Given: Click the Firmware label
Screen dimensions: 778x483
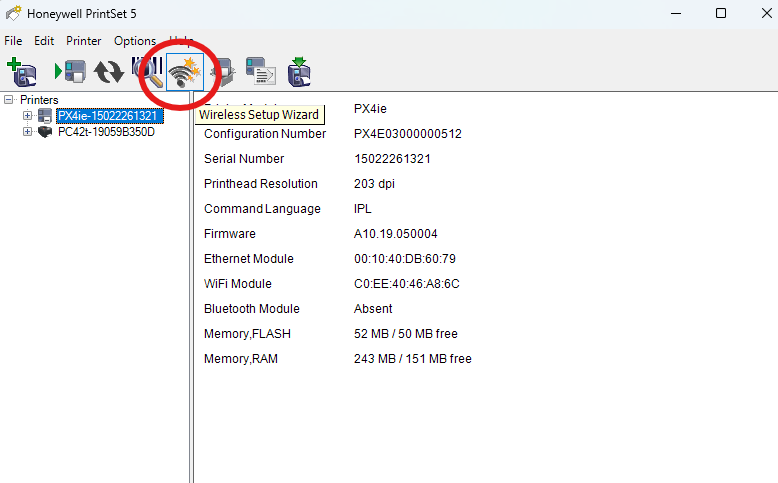Looking at the screenshot, I should pos(230,234).
